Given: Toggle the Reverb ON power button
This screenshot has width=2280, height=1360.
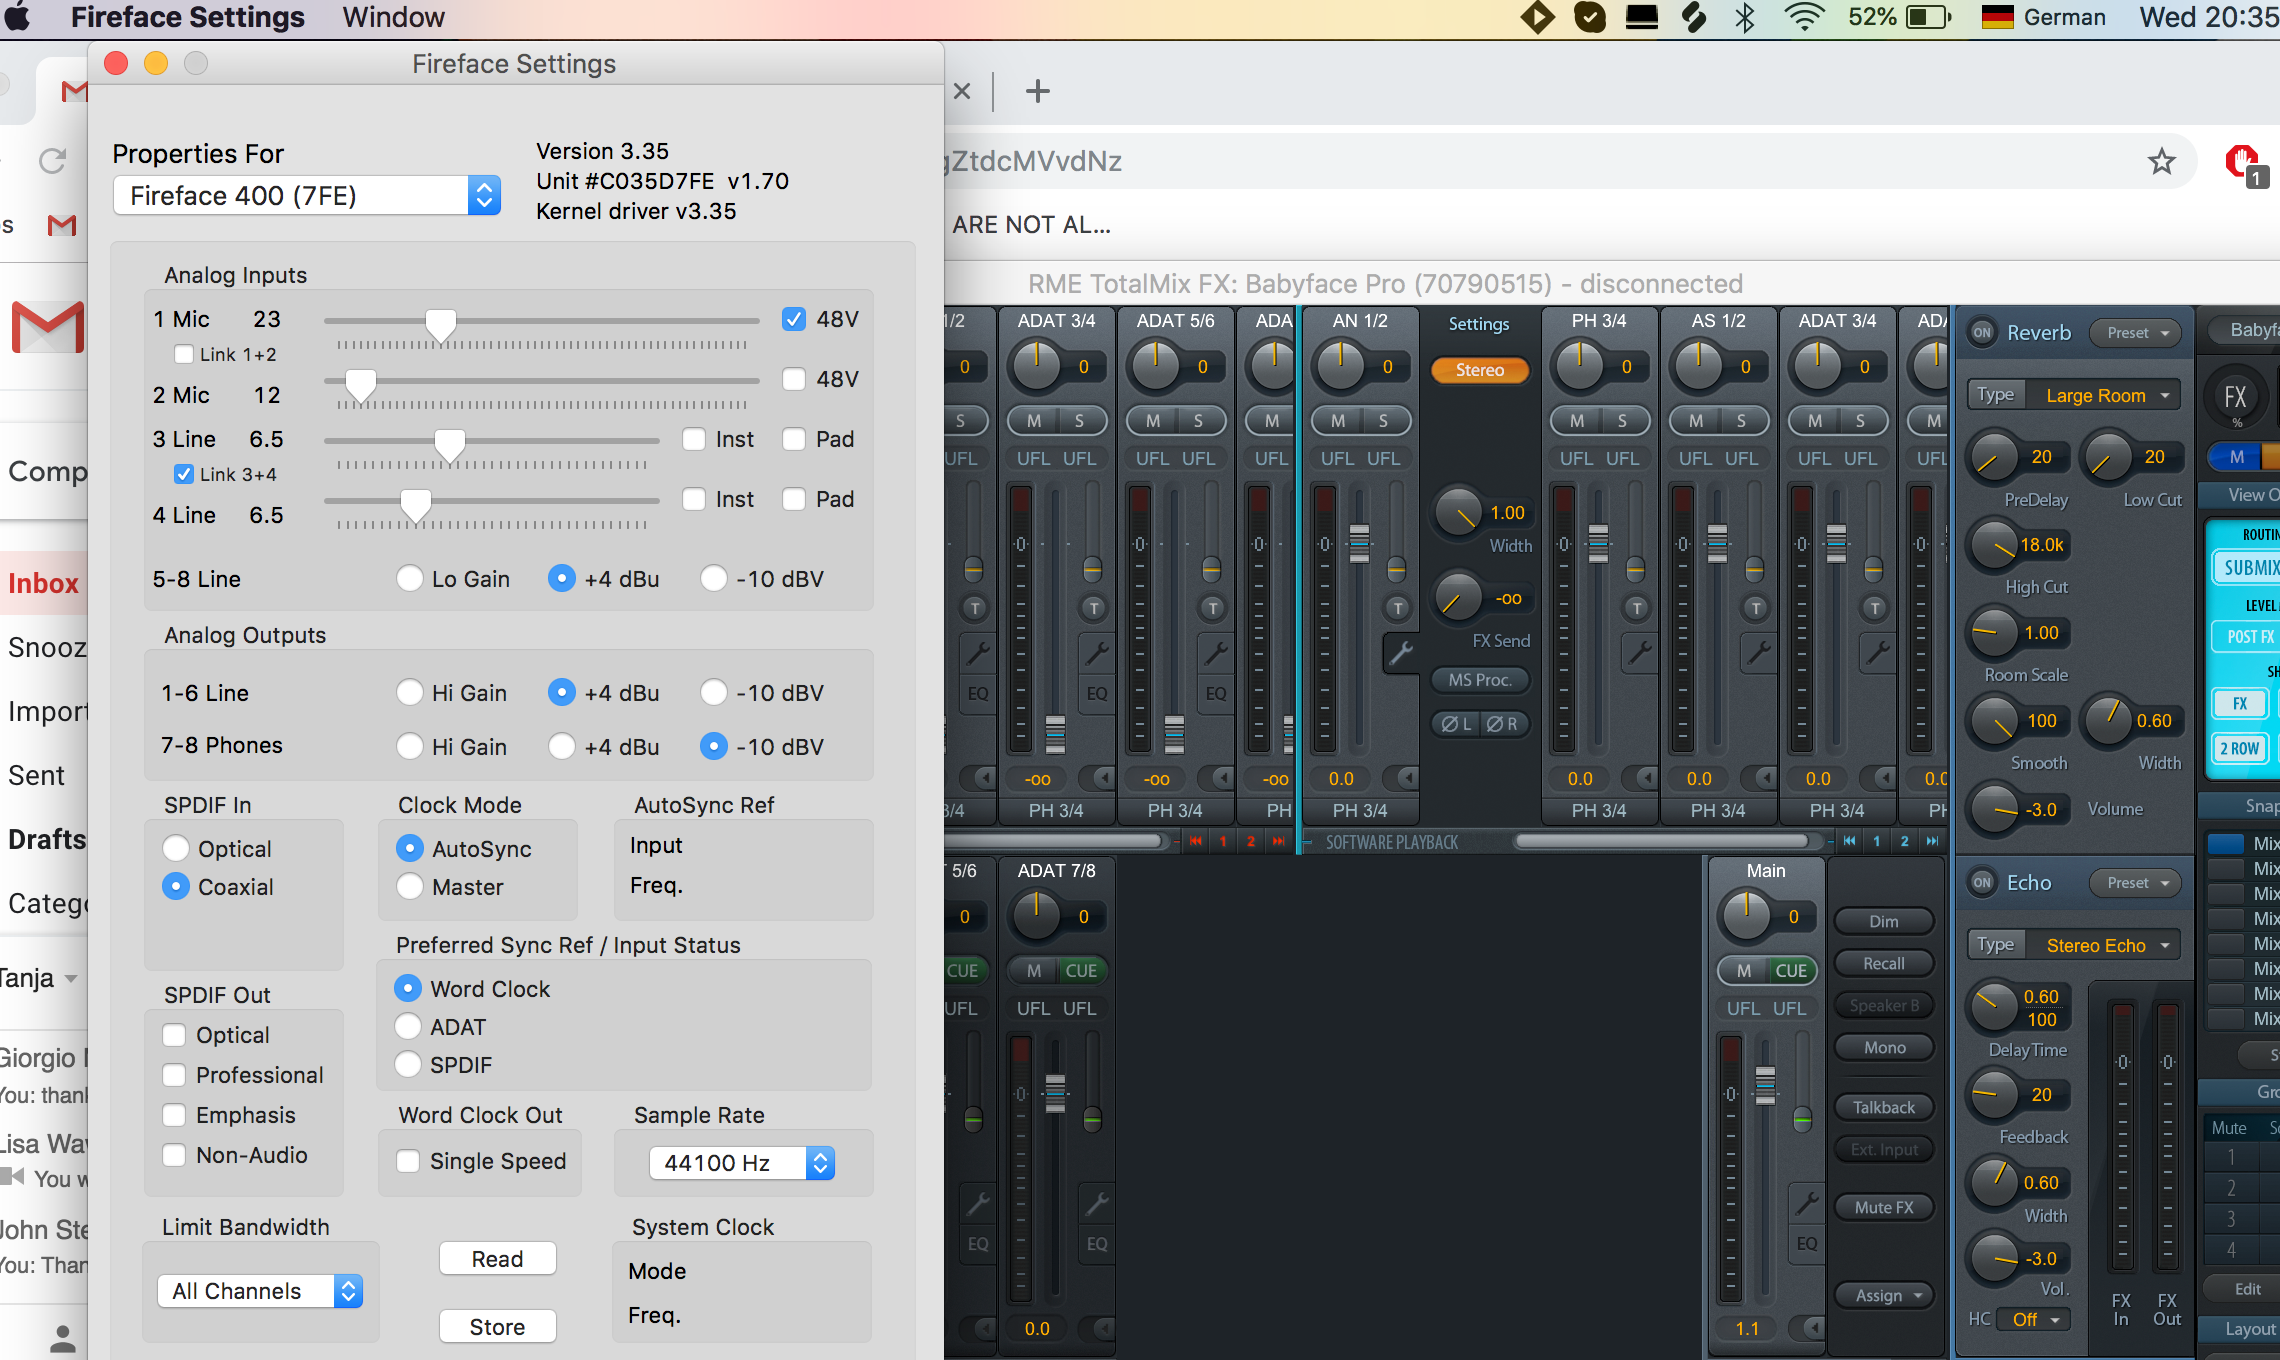Looking at the screenshot, I should (x=1982, y=333).
